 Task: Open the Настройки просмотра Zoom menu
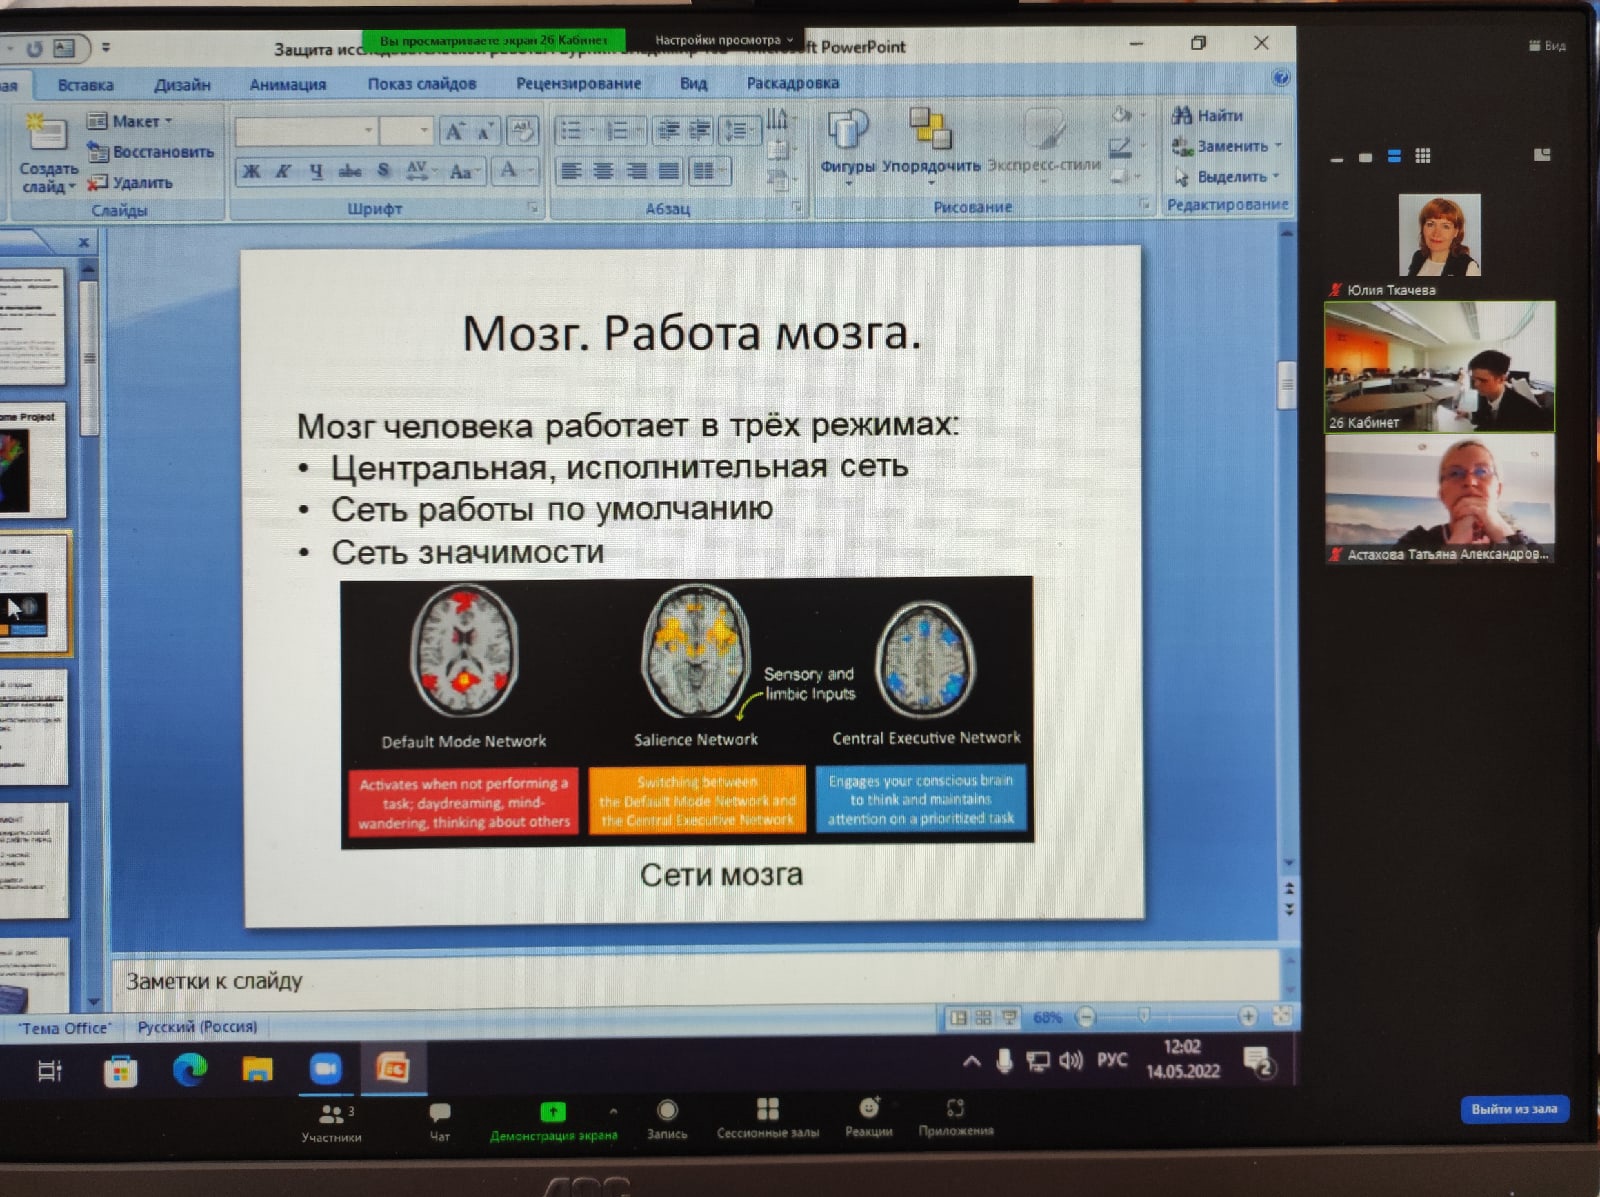tap(724, 40)
